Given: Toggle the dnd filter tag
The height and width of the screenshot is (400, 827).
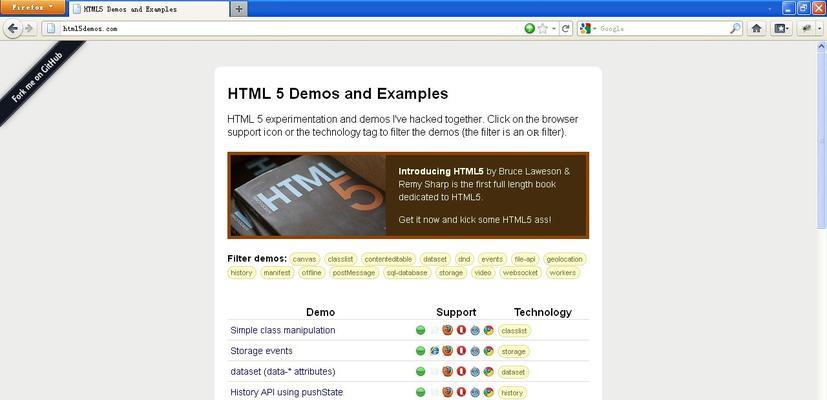Looking at the screenshot, I should point(464,259).
